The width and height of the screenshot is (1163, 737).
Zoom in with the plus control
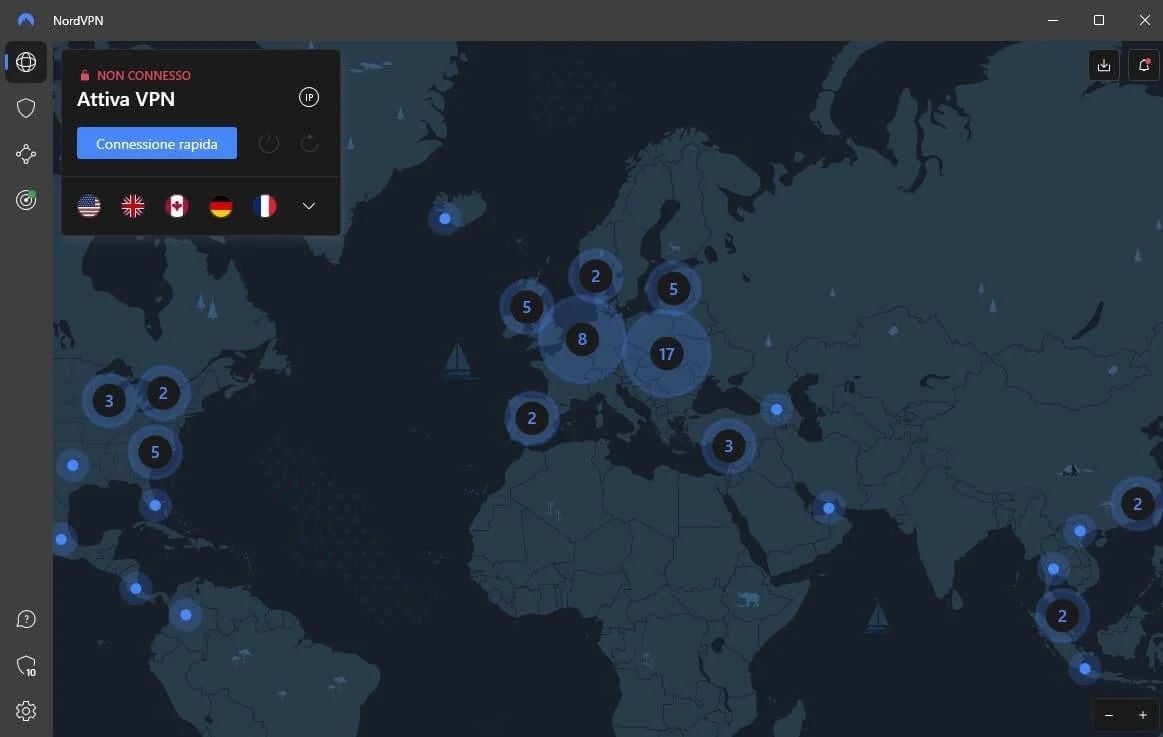[1141, 715]
